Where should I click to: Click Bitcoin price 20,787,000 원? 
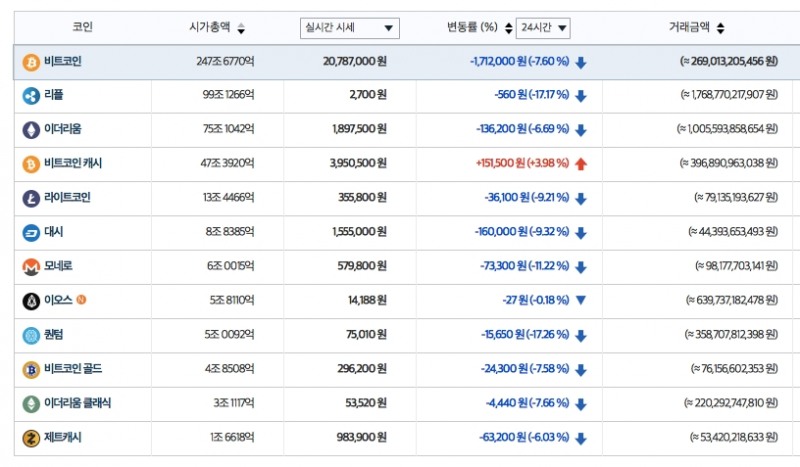coord(355,61)
